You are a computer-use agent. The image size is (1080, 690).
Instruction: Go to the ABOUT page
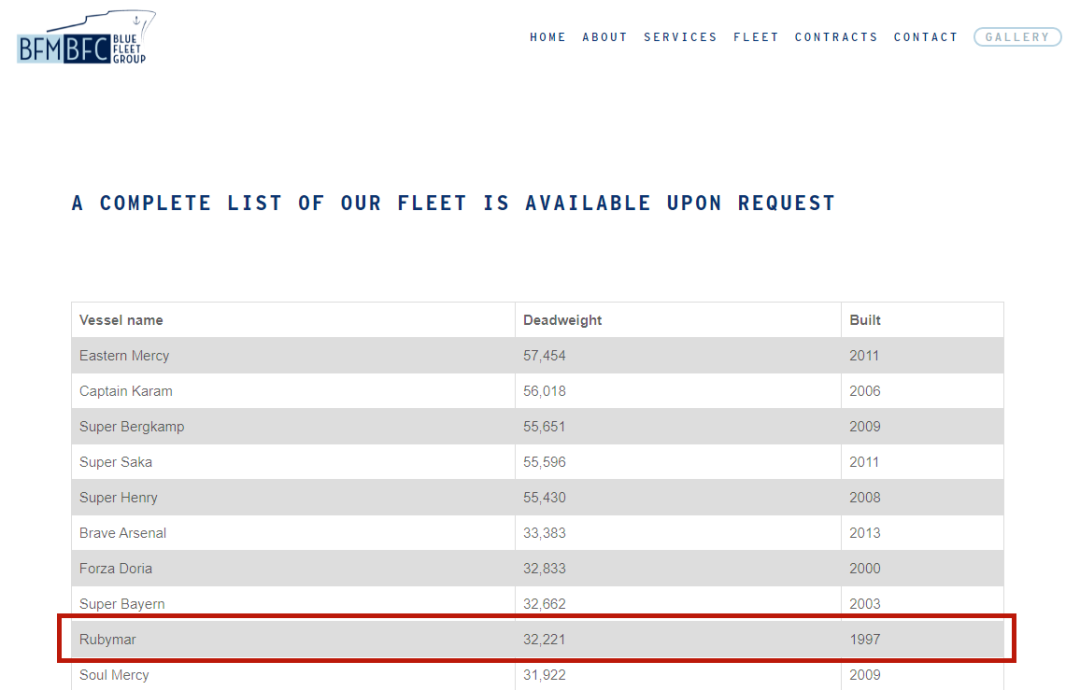[x=605, y=37]
